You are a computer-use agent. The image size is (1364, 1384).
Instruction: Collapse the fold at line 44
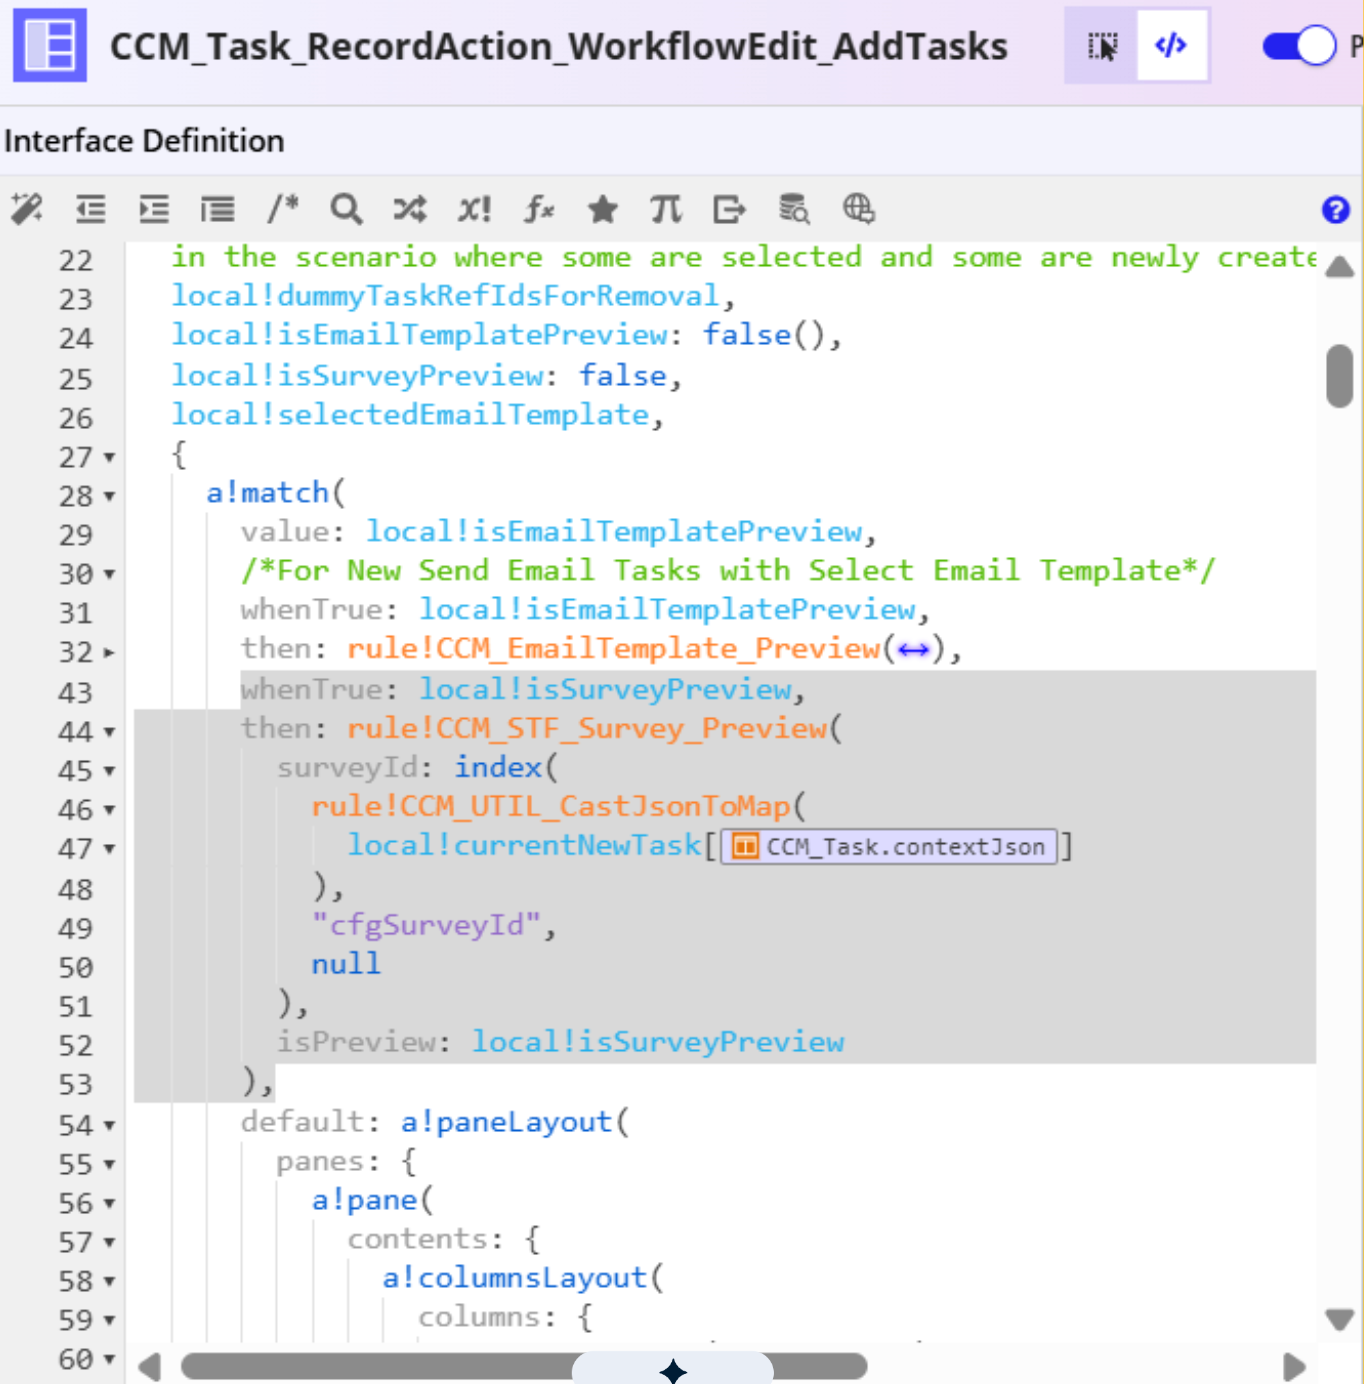[x=109, y=732]
